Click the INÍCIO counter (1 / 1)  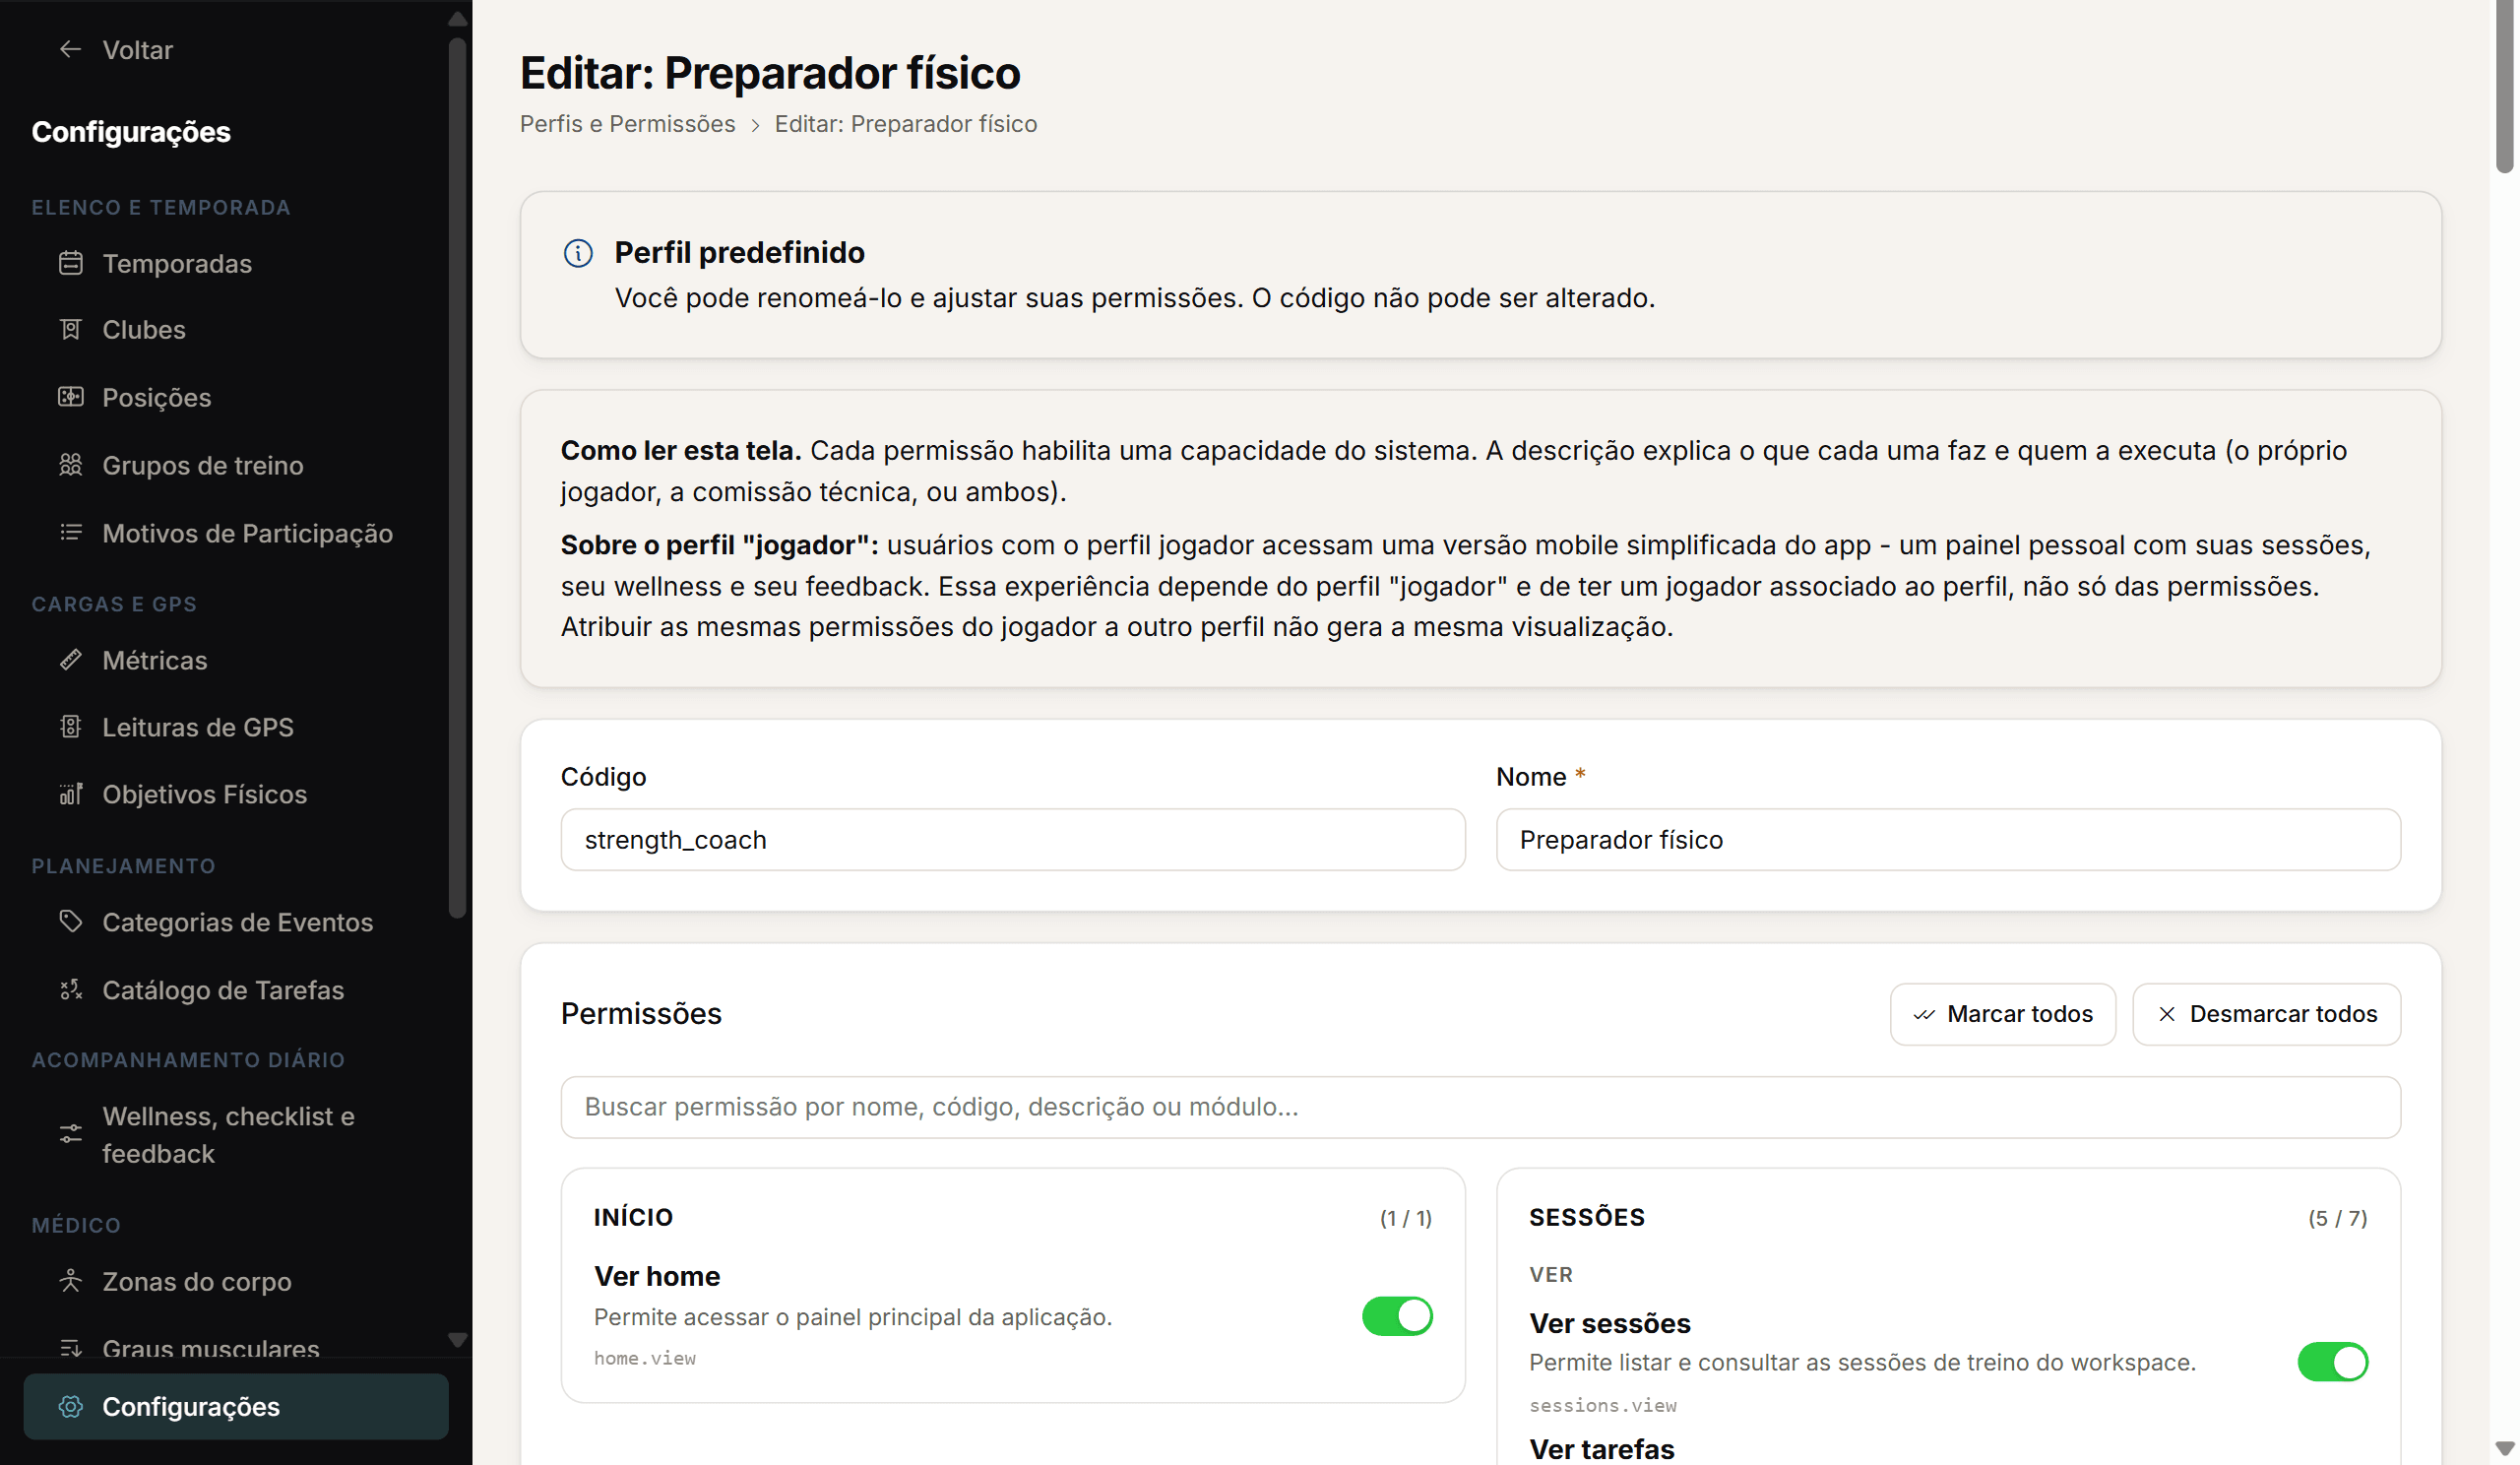tap(1405, 1218)
